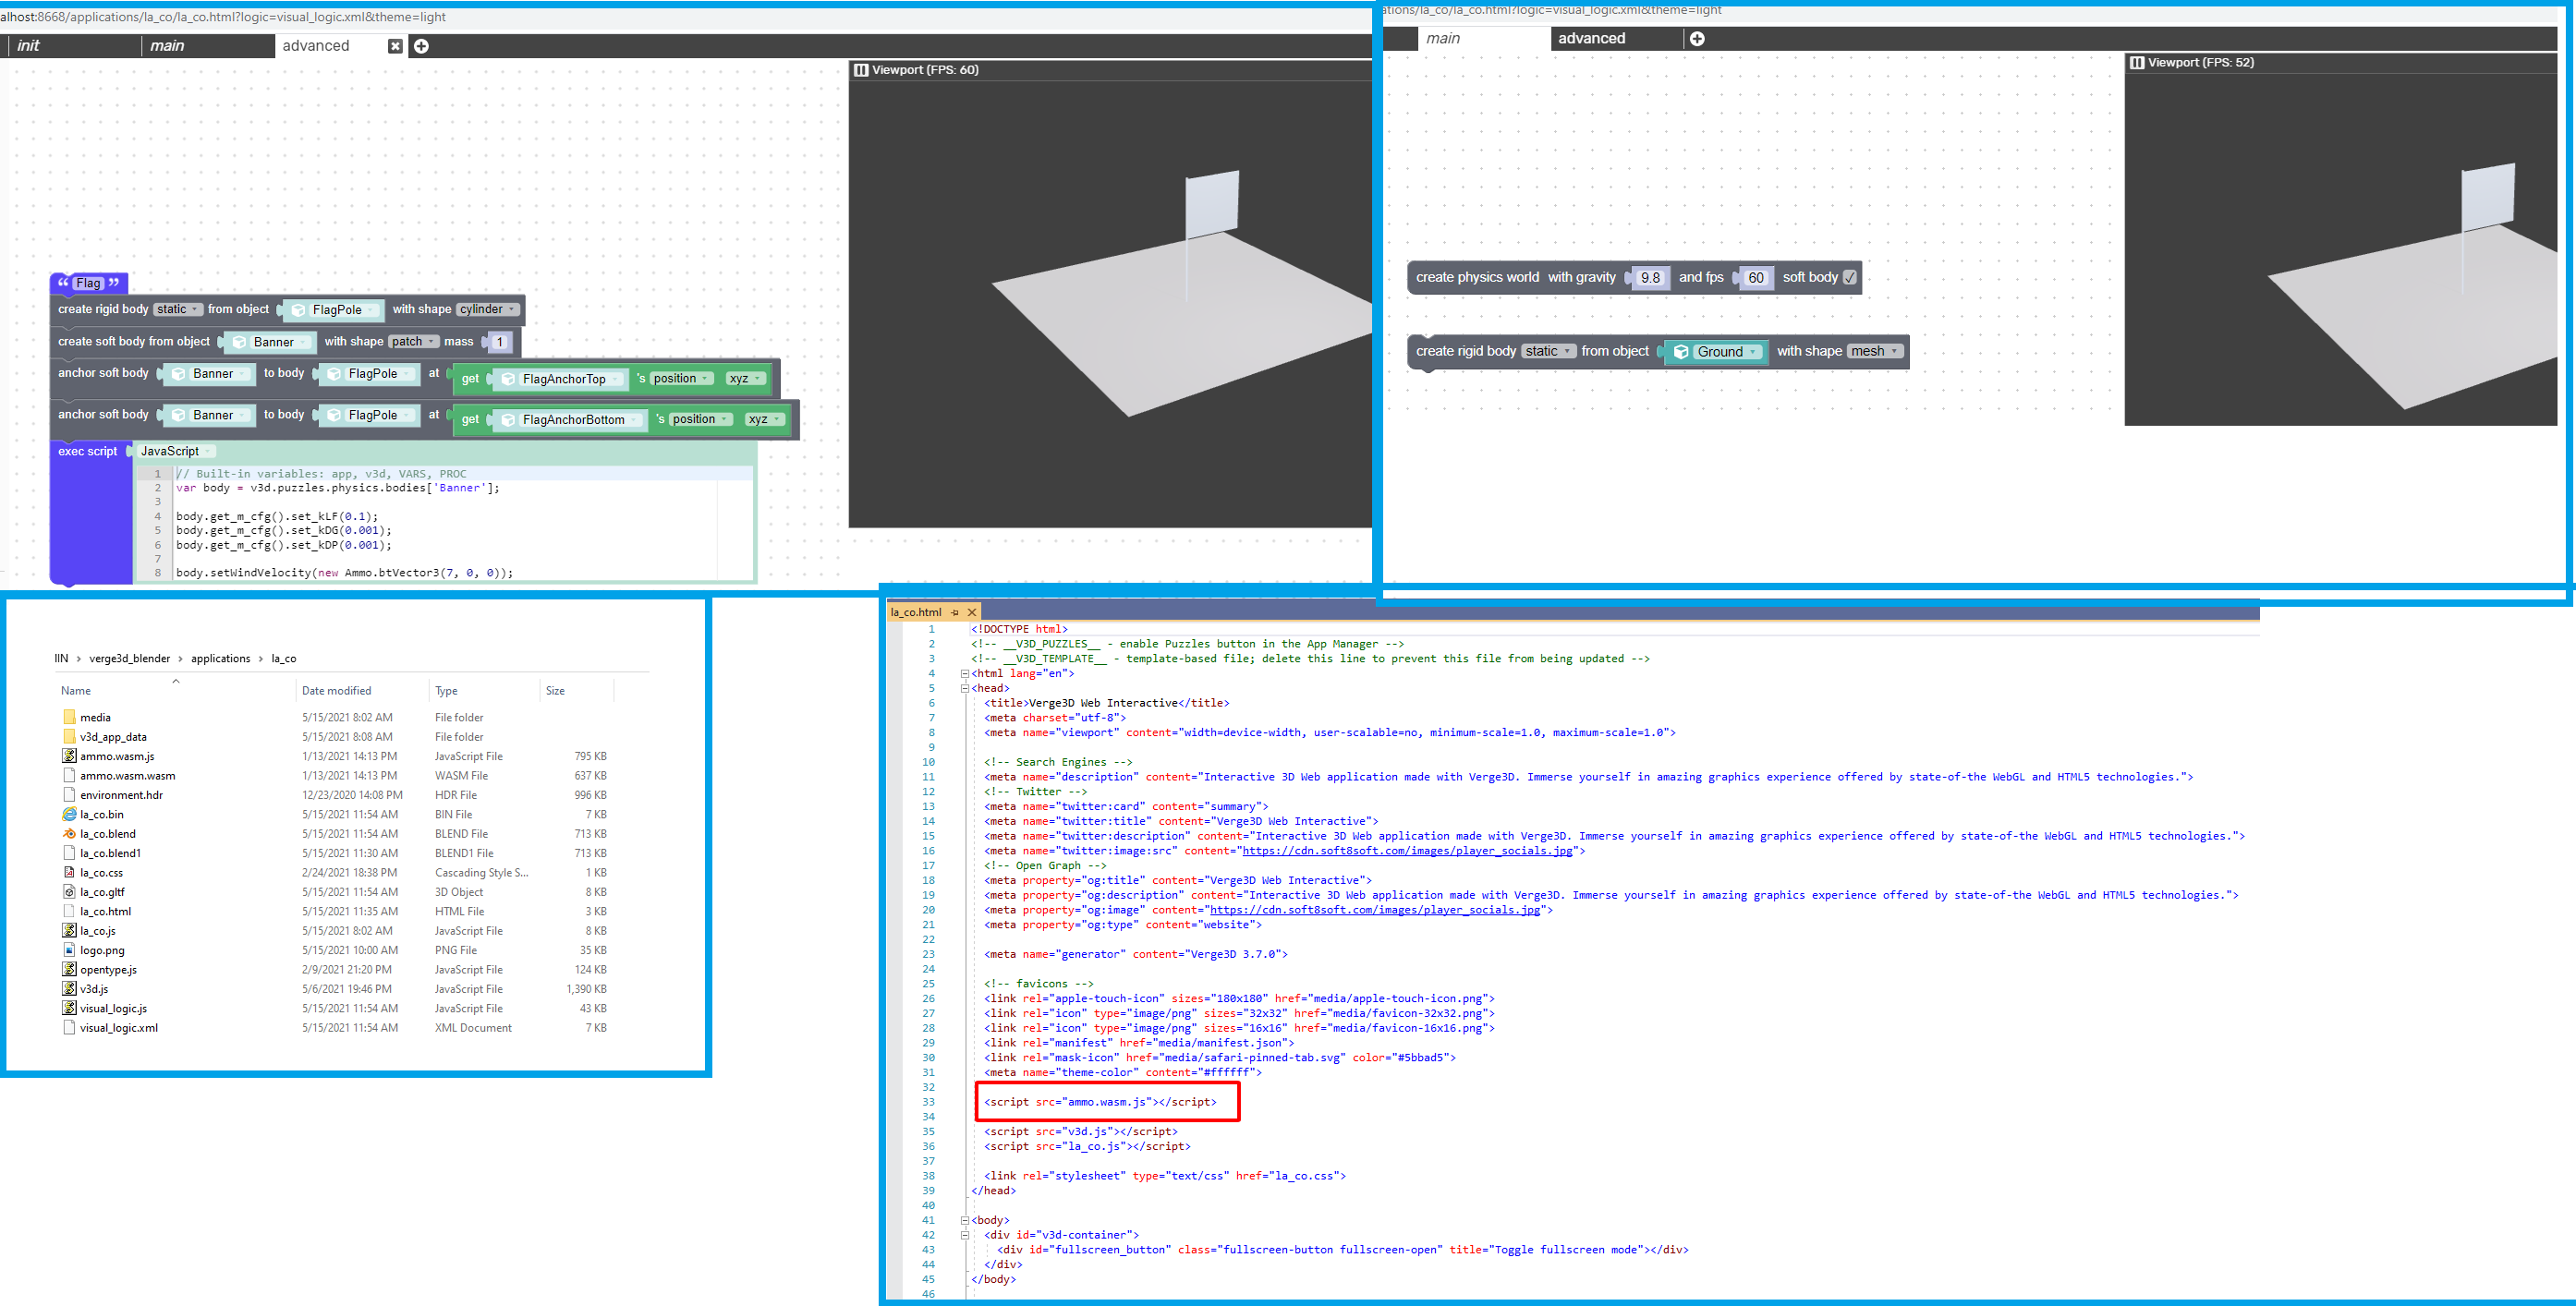Select the media folder icon
Screen dimensions: 2576x1306
tap(69, 717)
